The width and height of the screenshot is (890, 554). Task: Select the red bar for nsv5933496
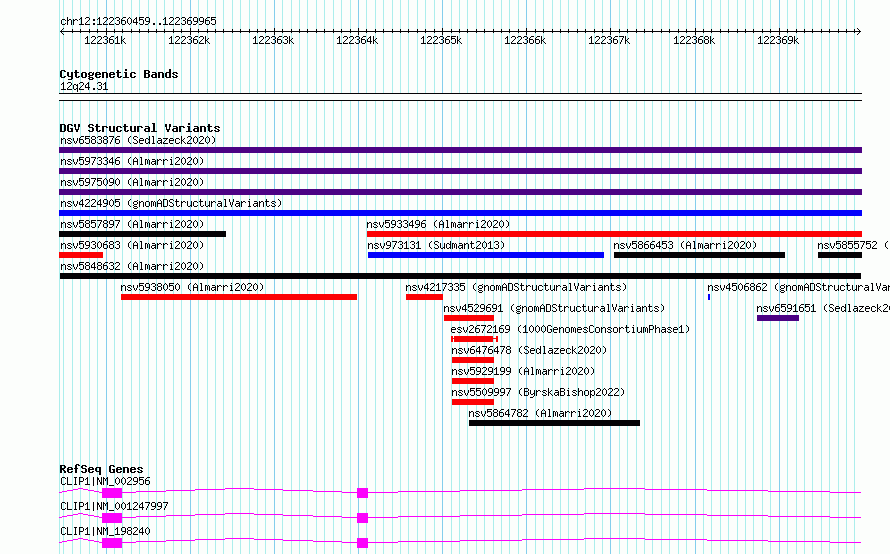coord(614,234)
